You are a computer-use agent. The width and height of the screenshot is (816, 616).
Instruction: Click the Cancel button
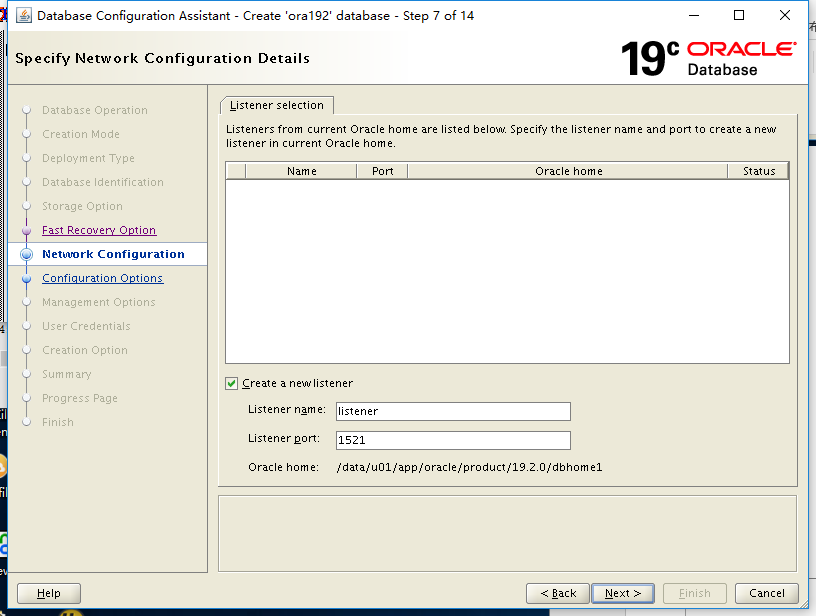[x=767, y=593]
